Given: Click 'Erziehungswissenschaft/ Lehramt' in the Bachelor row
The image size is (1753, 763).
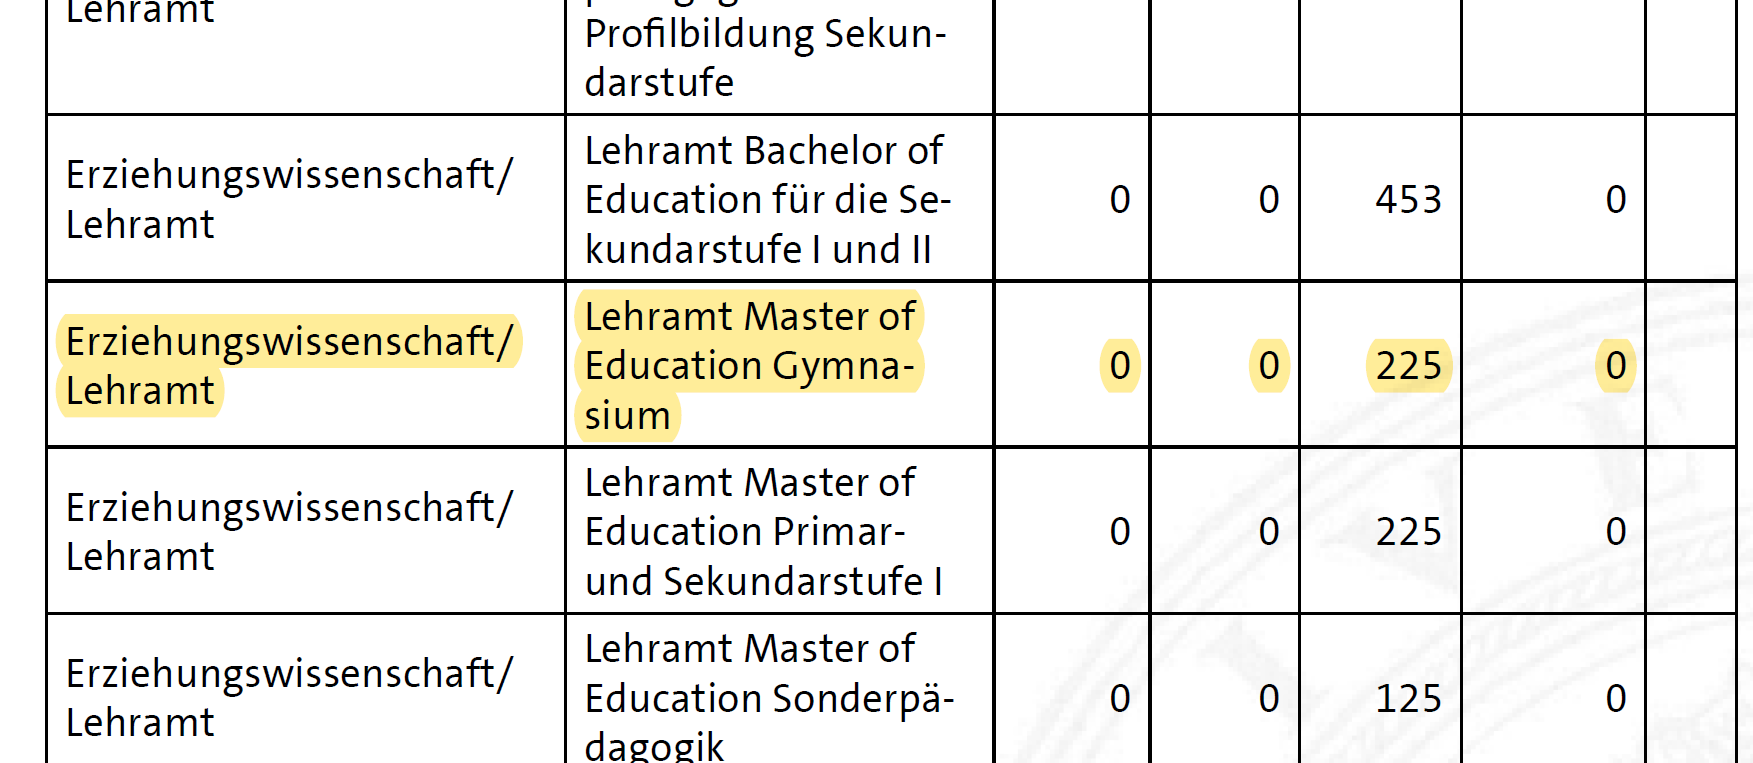Looking at the screenshot, I should (288, 199).
